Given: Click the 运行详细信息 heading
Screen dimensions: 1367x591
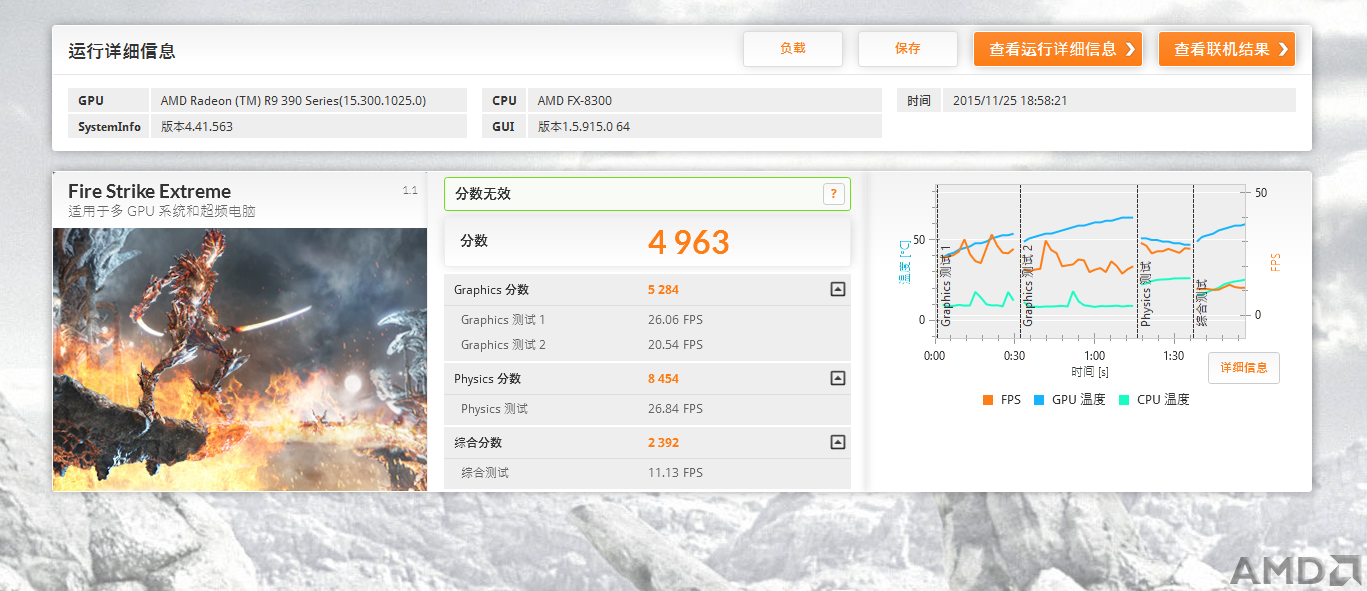Looking at the screenshot, I should click(x=122, y=52).
